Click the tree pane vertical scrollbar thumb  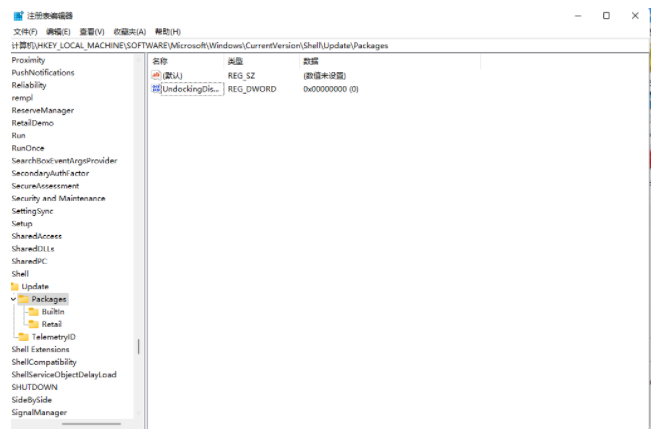[139, 347]
